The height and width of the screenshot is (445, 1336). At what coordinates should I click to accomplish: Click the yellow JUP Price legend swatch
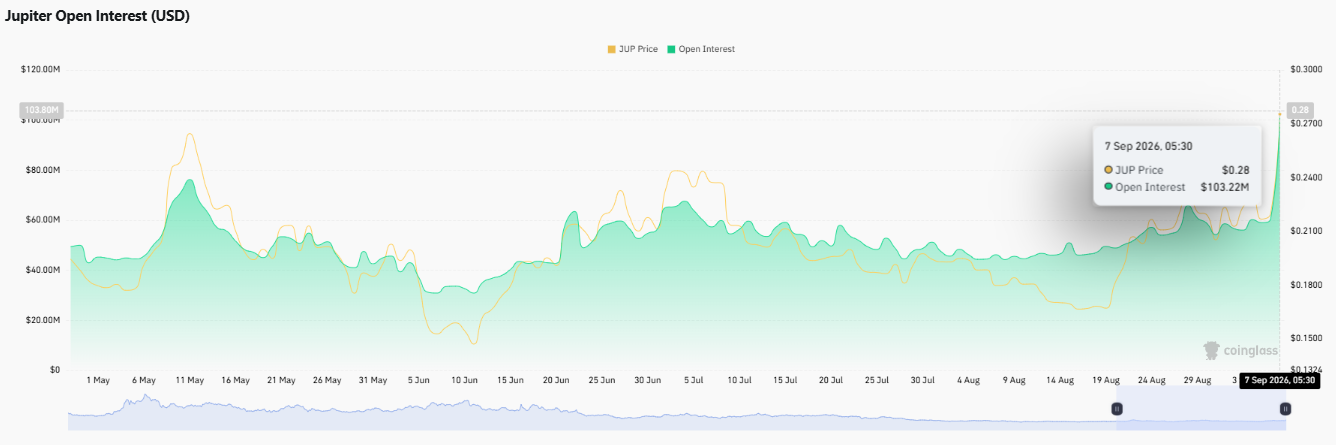[x=611, y=49]
